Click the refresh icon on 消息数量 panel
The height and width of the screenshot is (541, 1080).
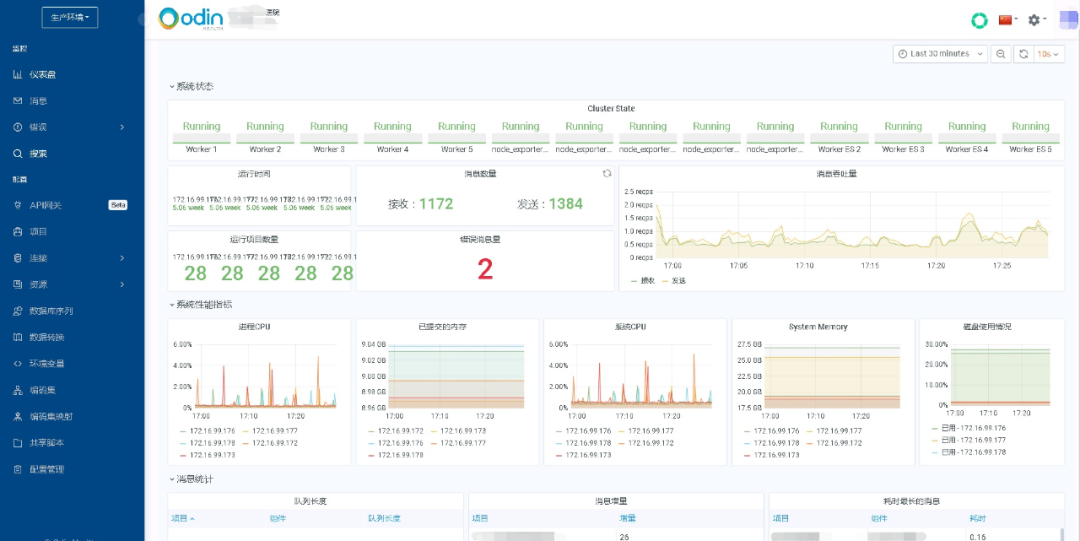(606, 173)
